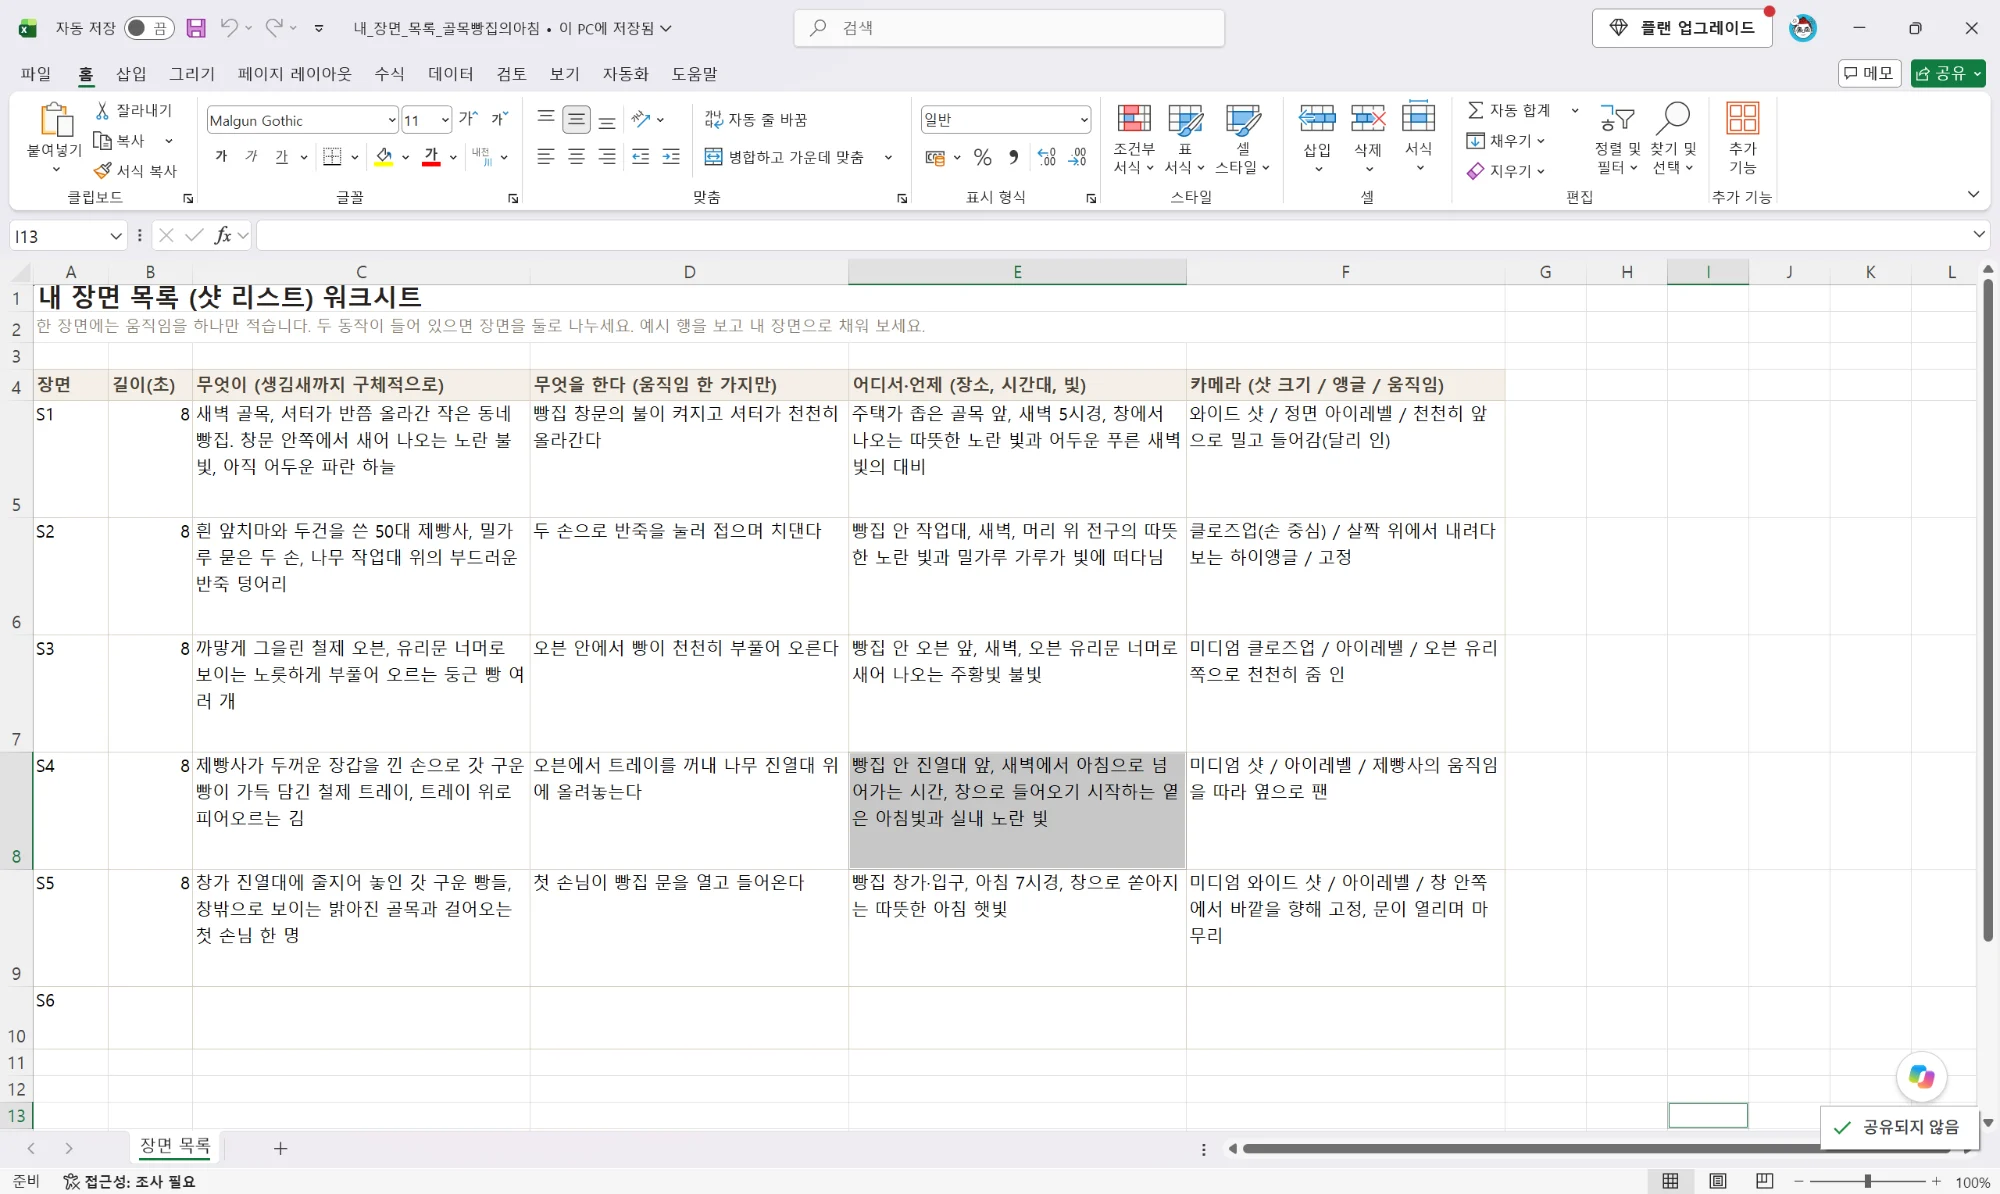Open the 수식 ribbon tab
Screen dimensions: 2000x1194
tap(389, 73)
